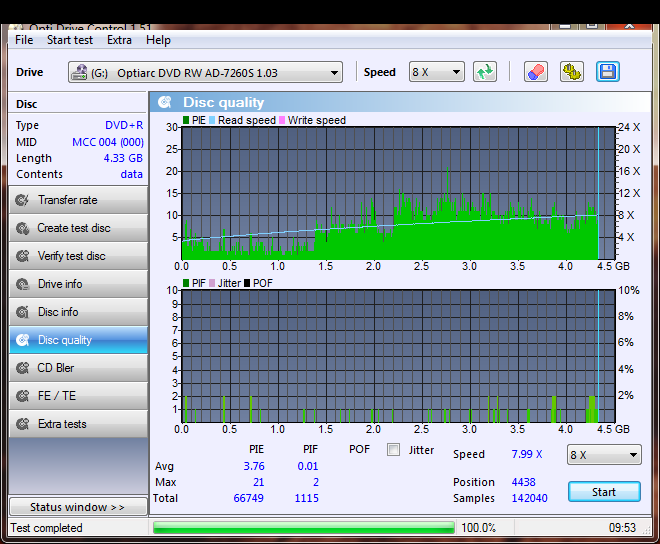This screenshot has width=660, height=544.
Task: Click the eraser icon to erase disc
Action: coord(536,72)
